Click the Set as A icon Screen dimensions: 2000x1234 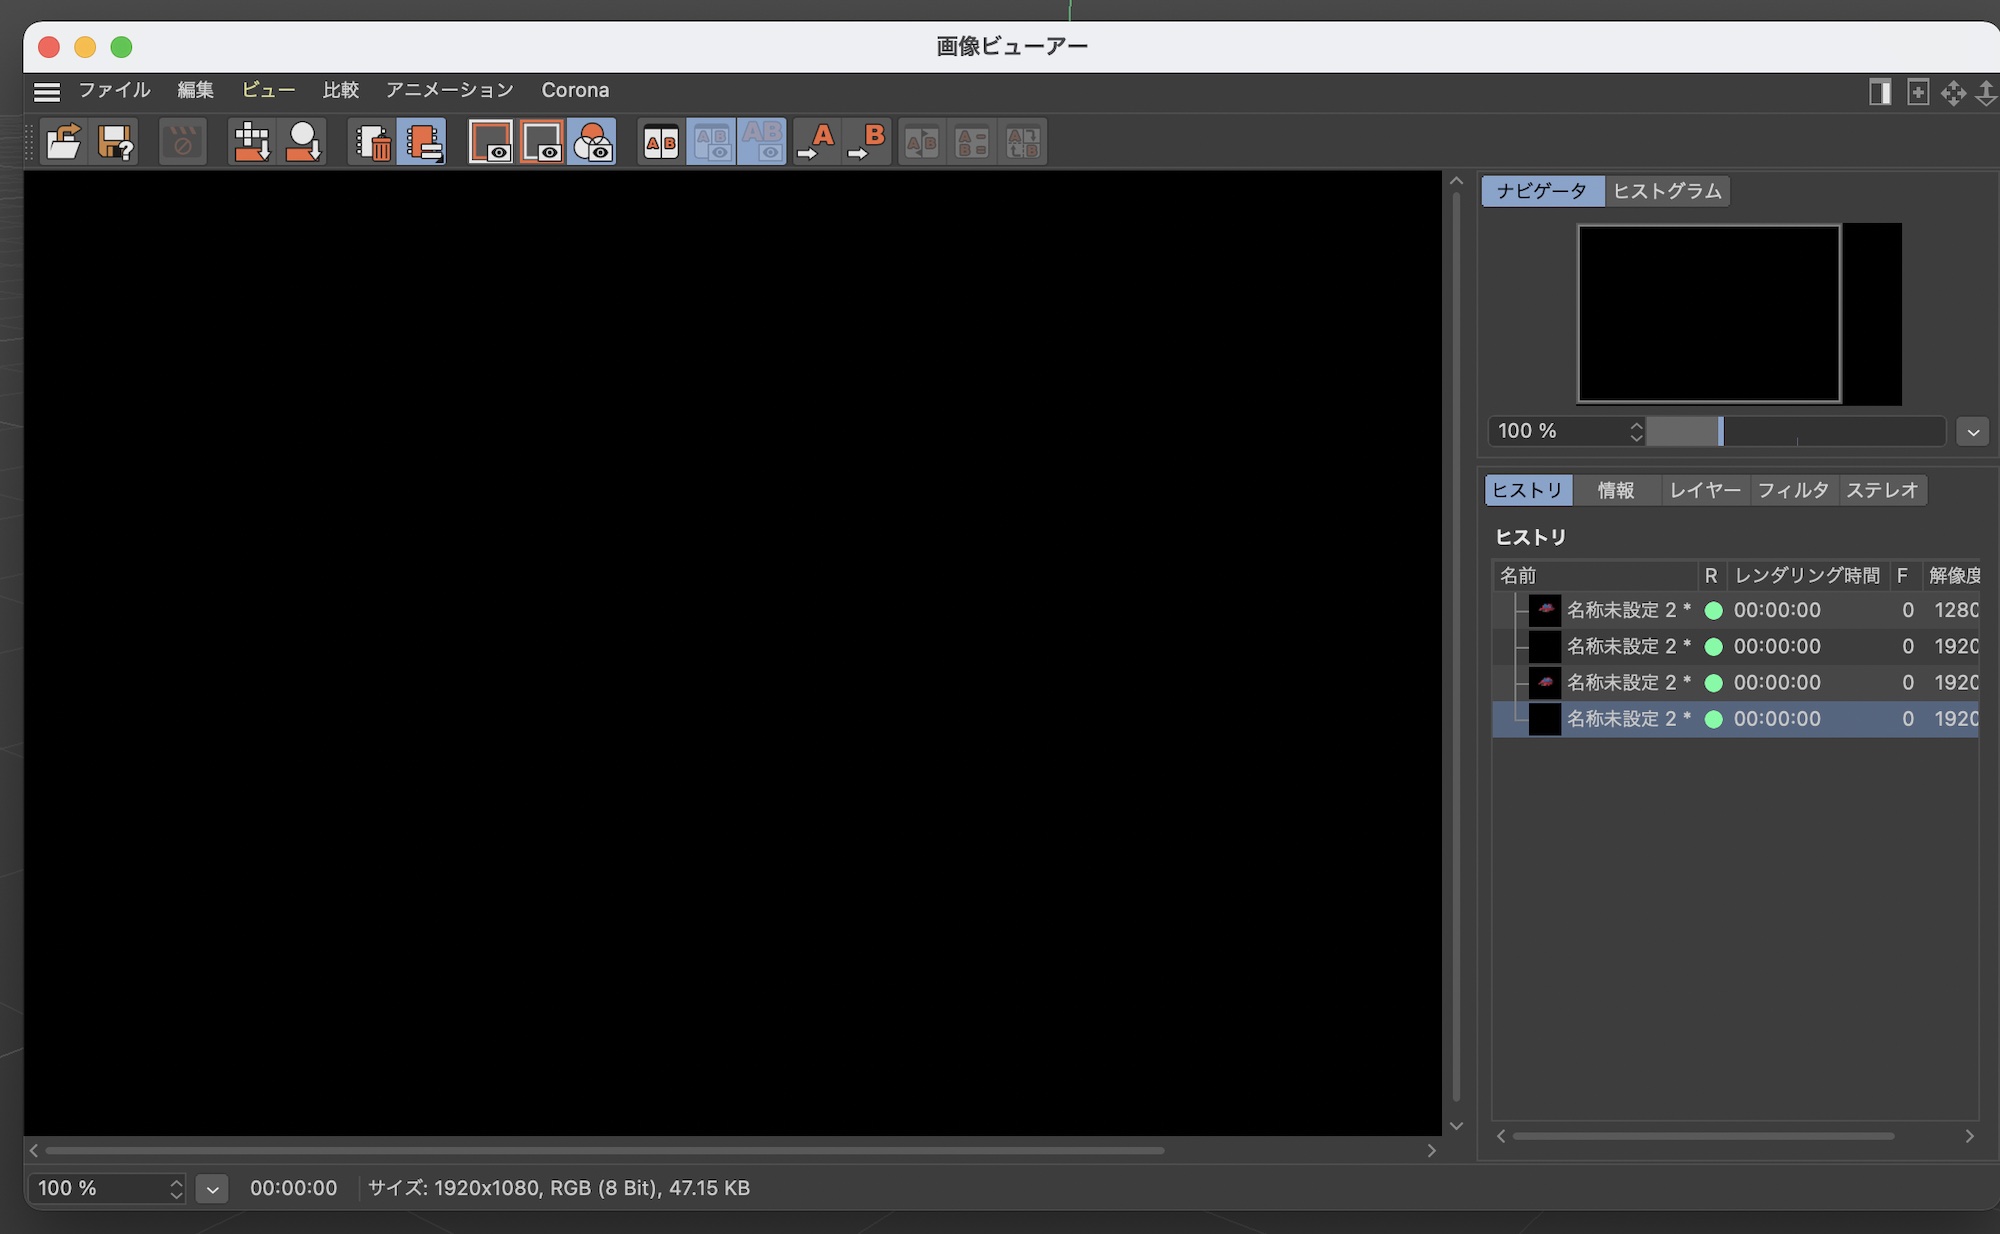(817, 142)
